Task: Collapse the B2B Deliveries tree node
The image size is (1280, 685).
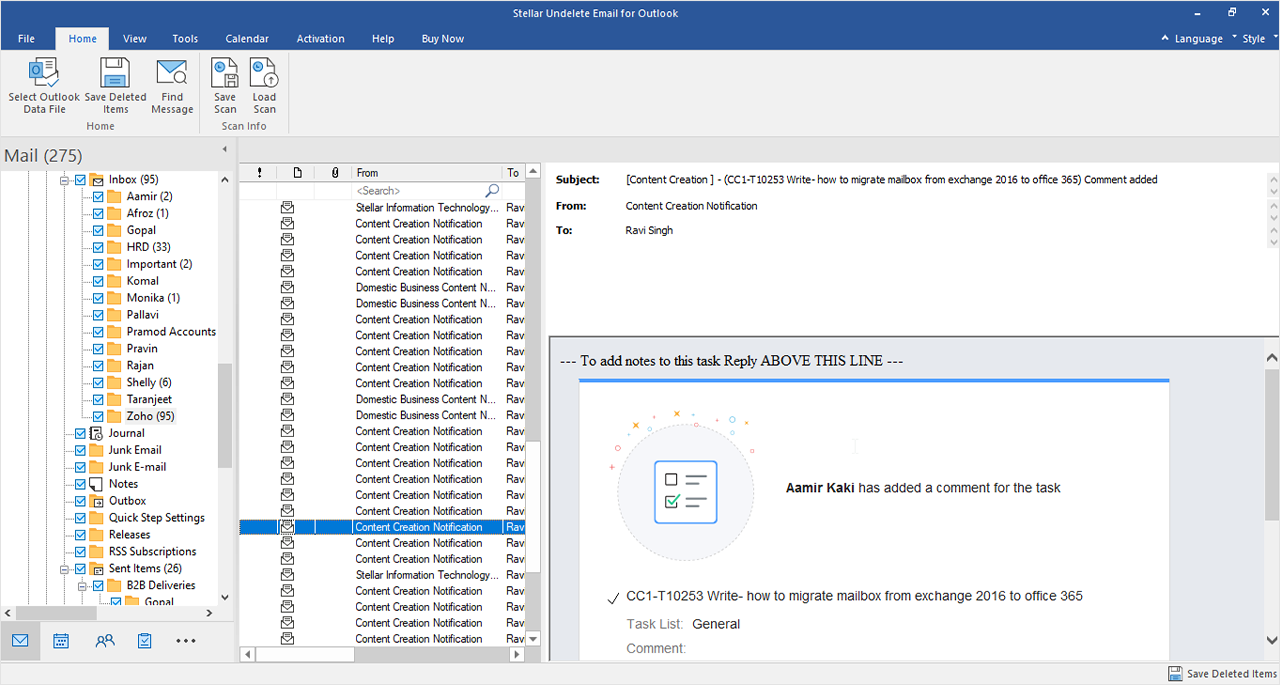Action: tap(83, 585)
